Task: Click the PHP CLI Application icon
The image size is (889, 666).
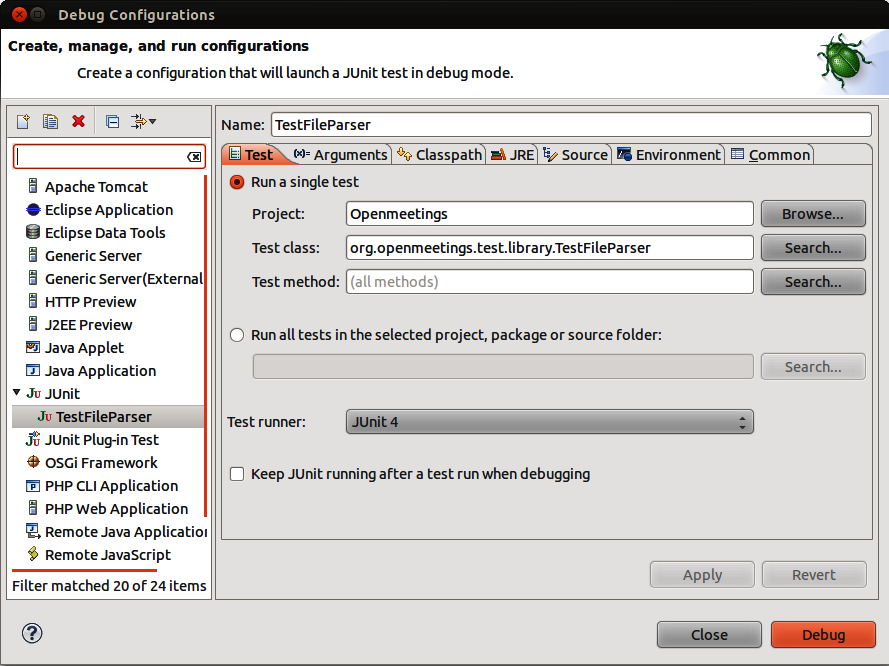Action: (33, 486)
